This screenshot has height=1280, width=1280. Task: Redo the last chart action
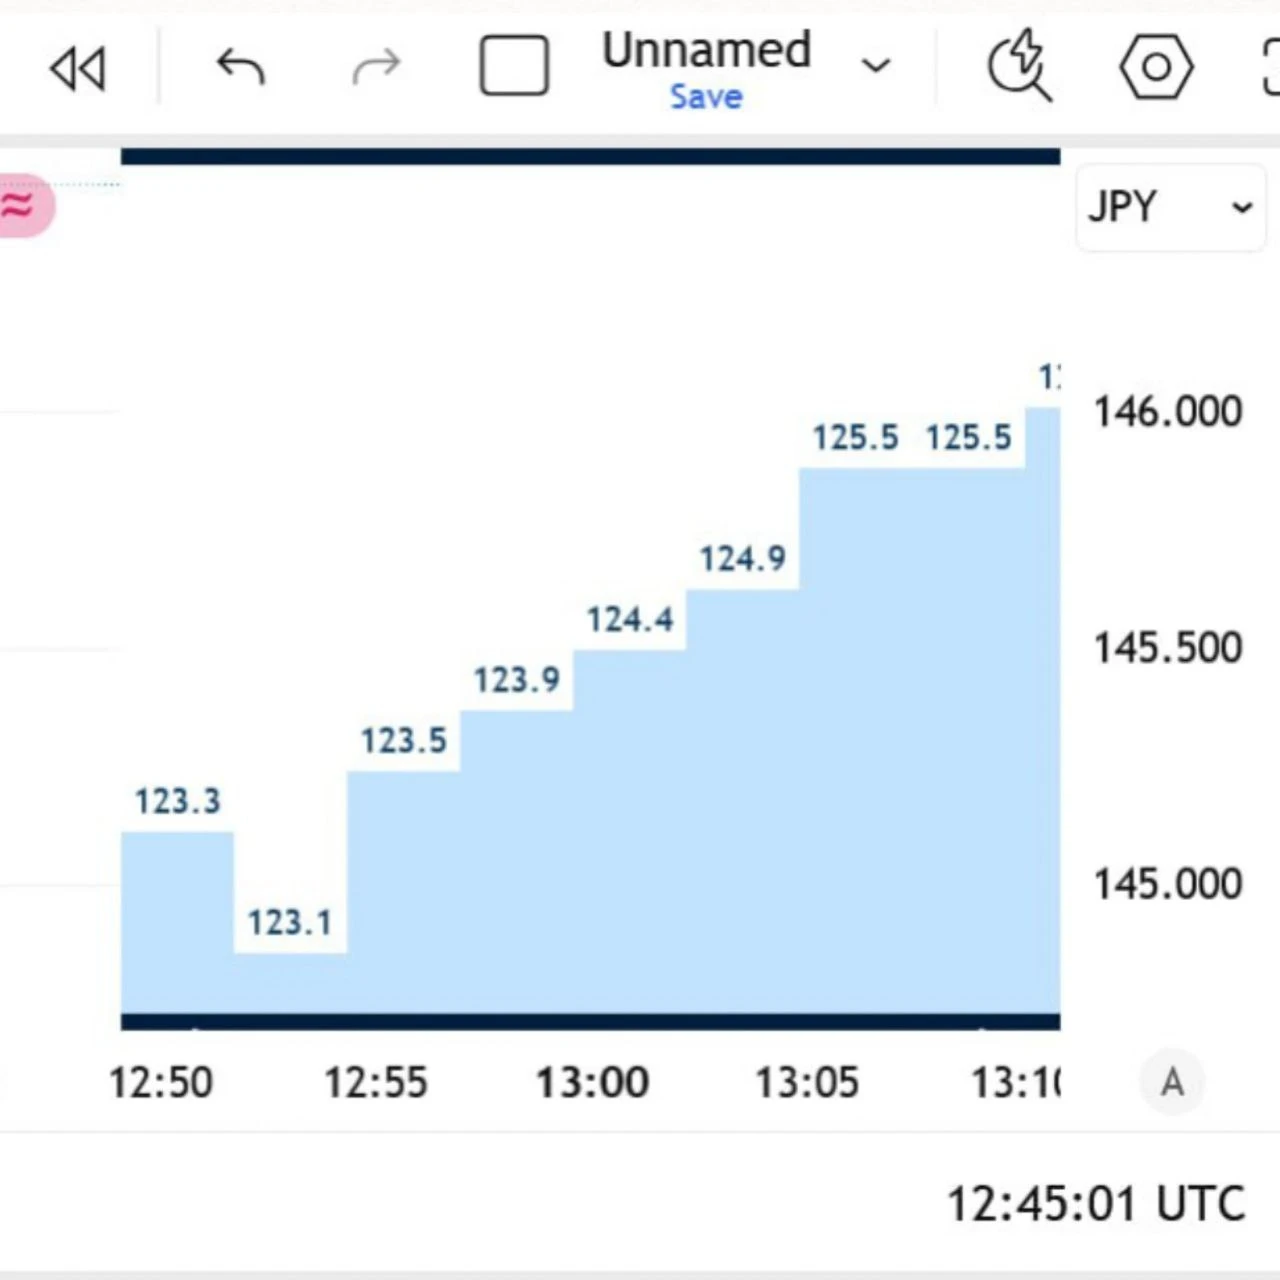(x=377, y=67)
